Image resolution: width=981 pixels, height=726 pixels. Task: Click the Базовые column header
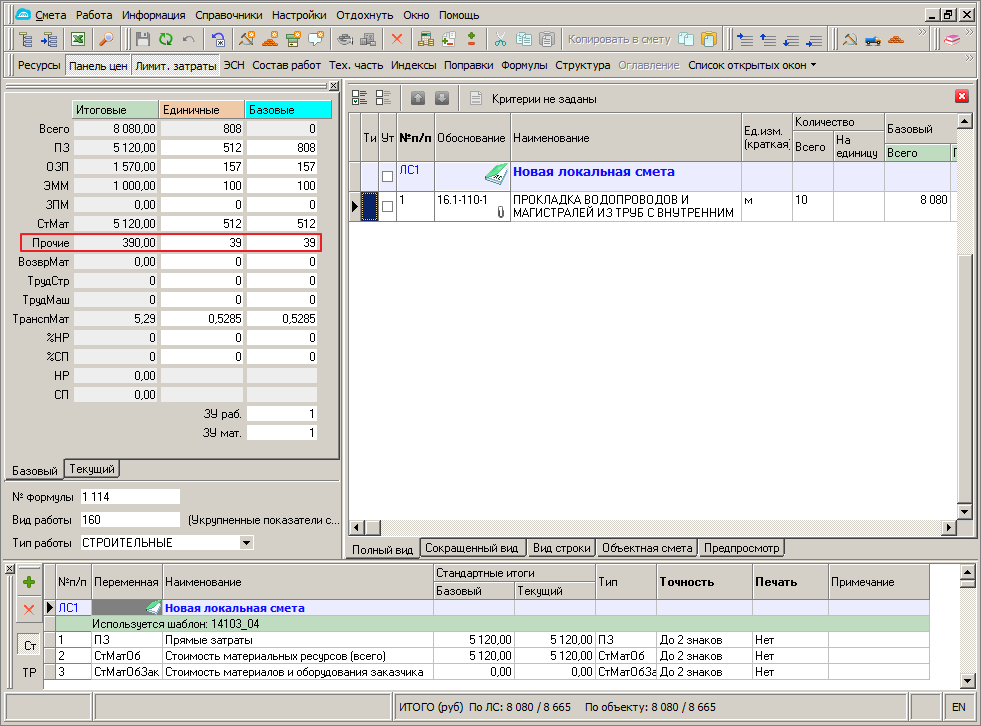click(x=288, y=110)
